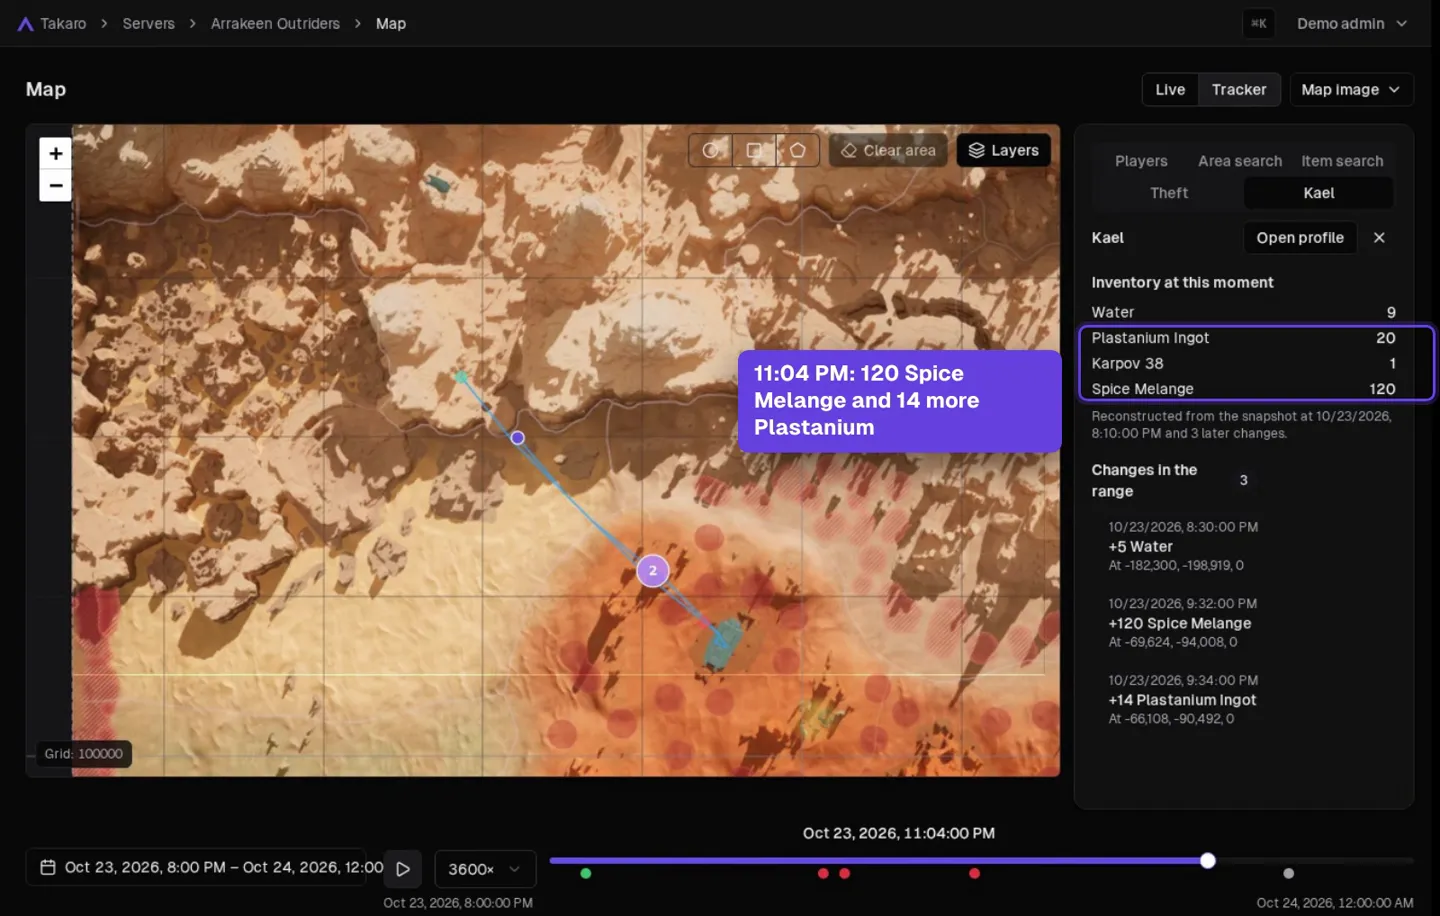Clear the drawn area

(x=888, y=150)
